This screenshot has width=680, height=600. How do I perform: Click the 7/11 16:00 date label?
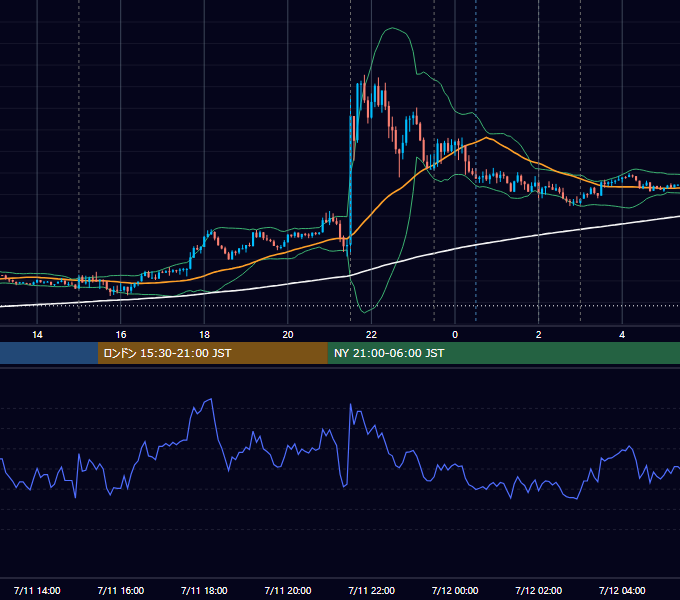point(121,590)
